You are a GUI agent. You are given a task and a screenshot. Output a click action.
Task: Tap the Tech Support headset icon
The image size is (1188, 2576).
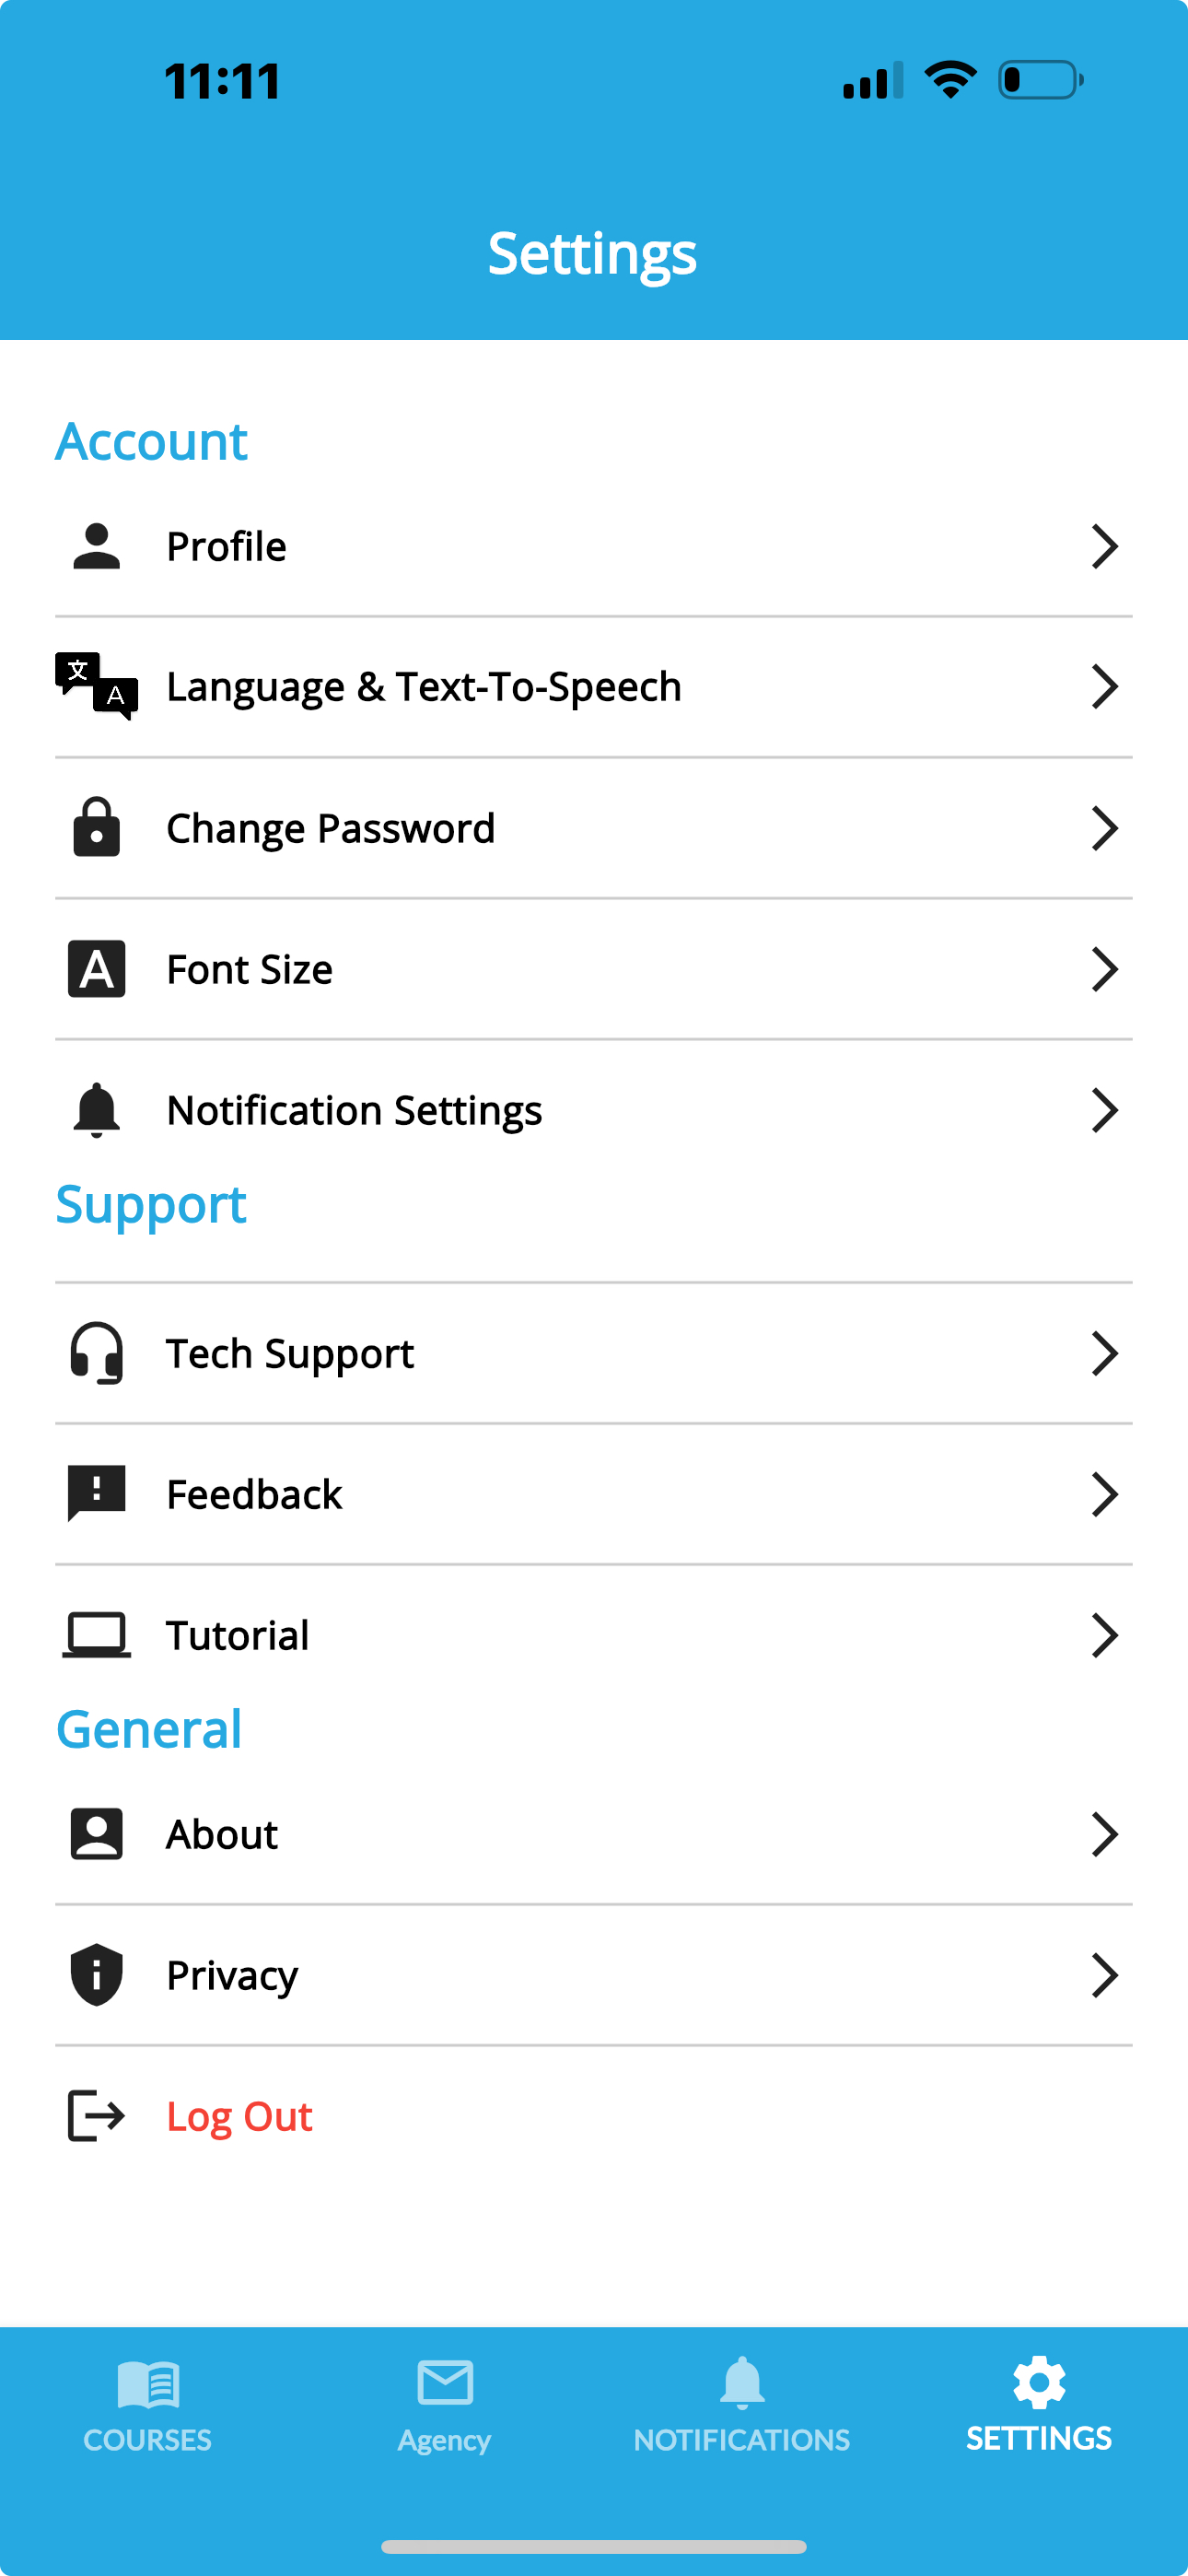pos(96,1353)
